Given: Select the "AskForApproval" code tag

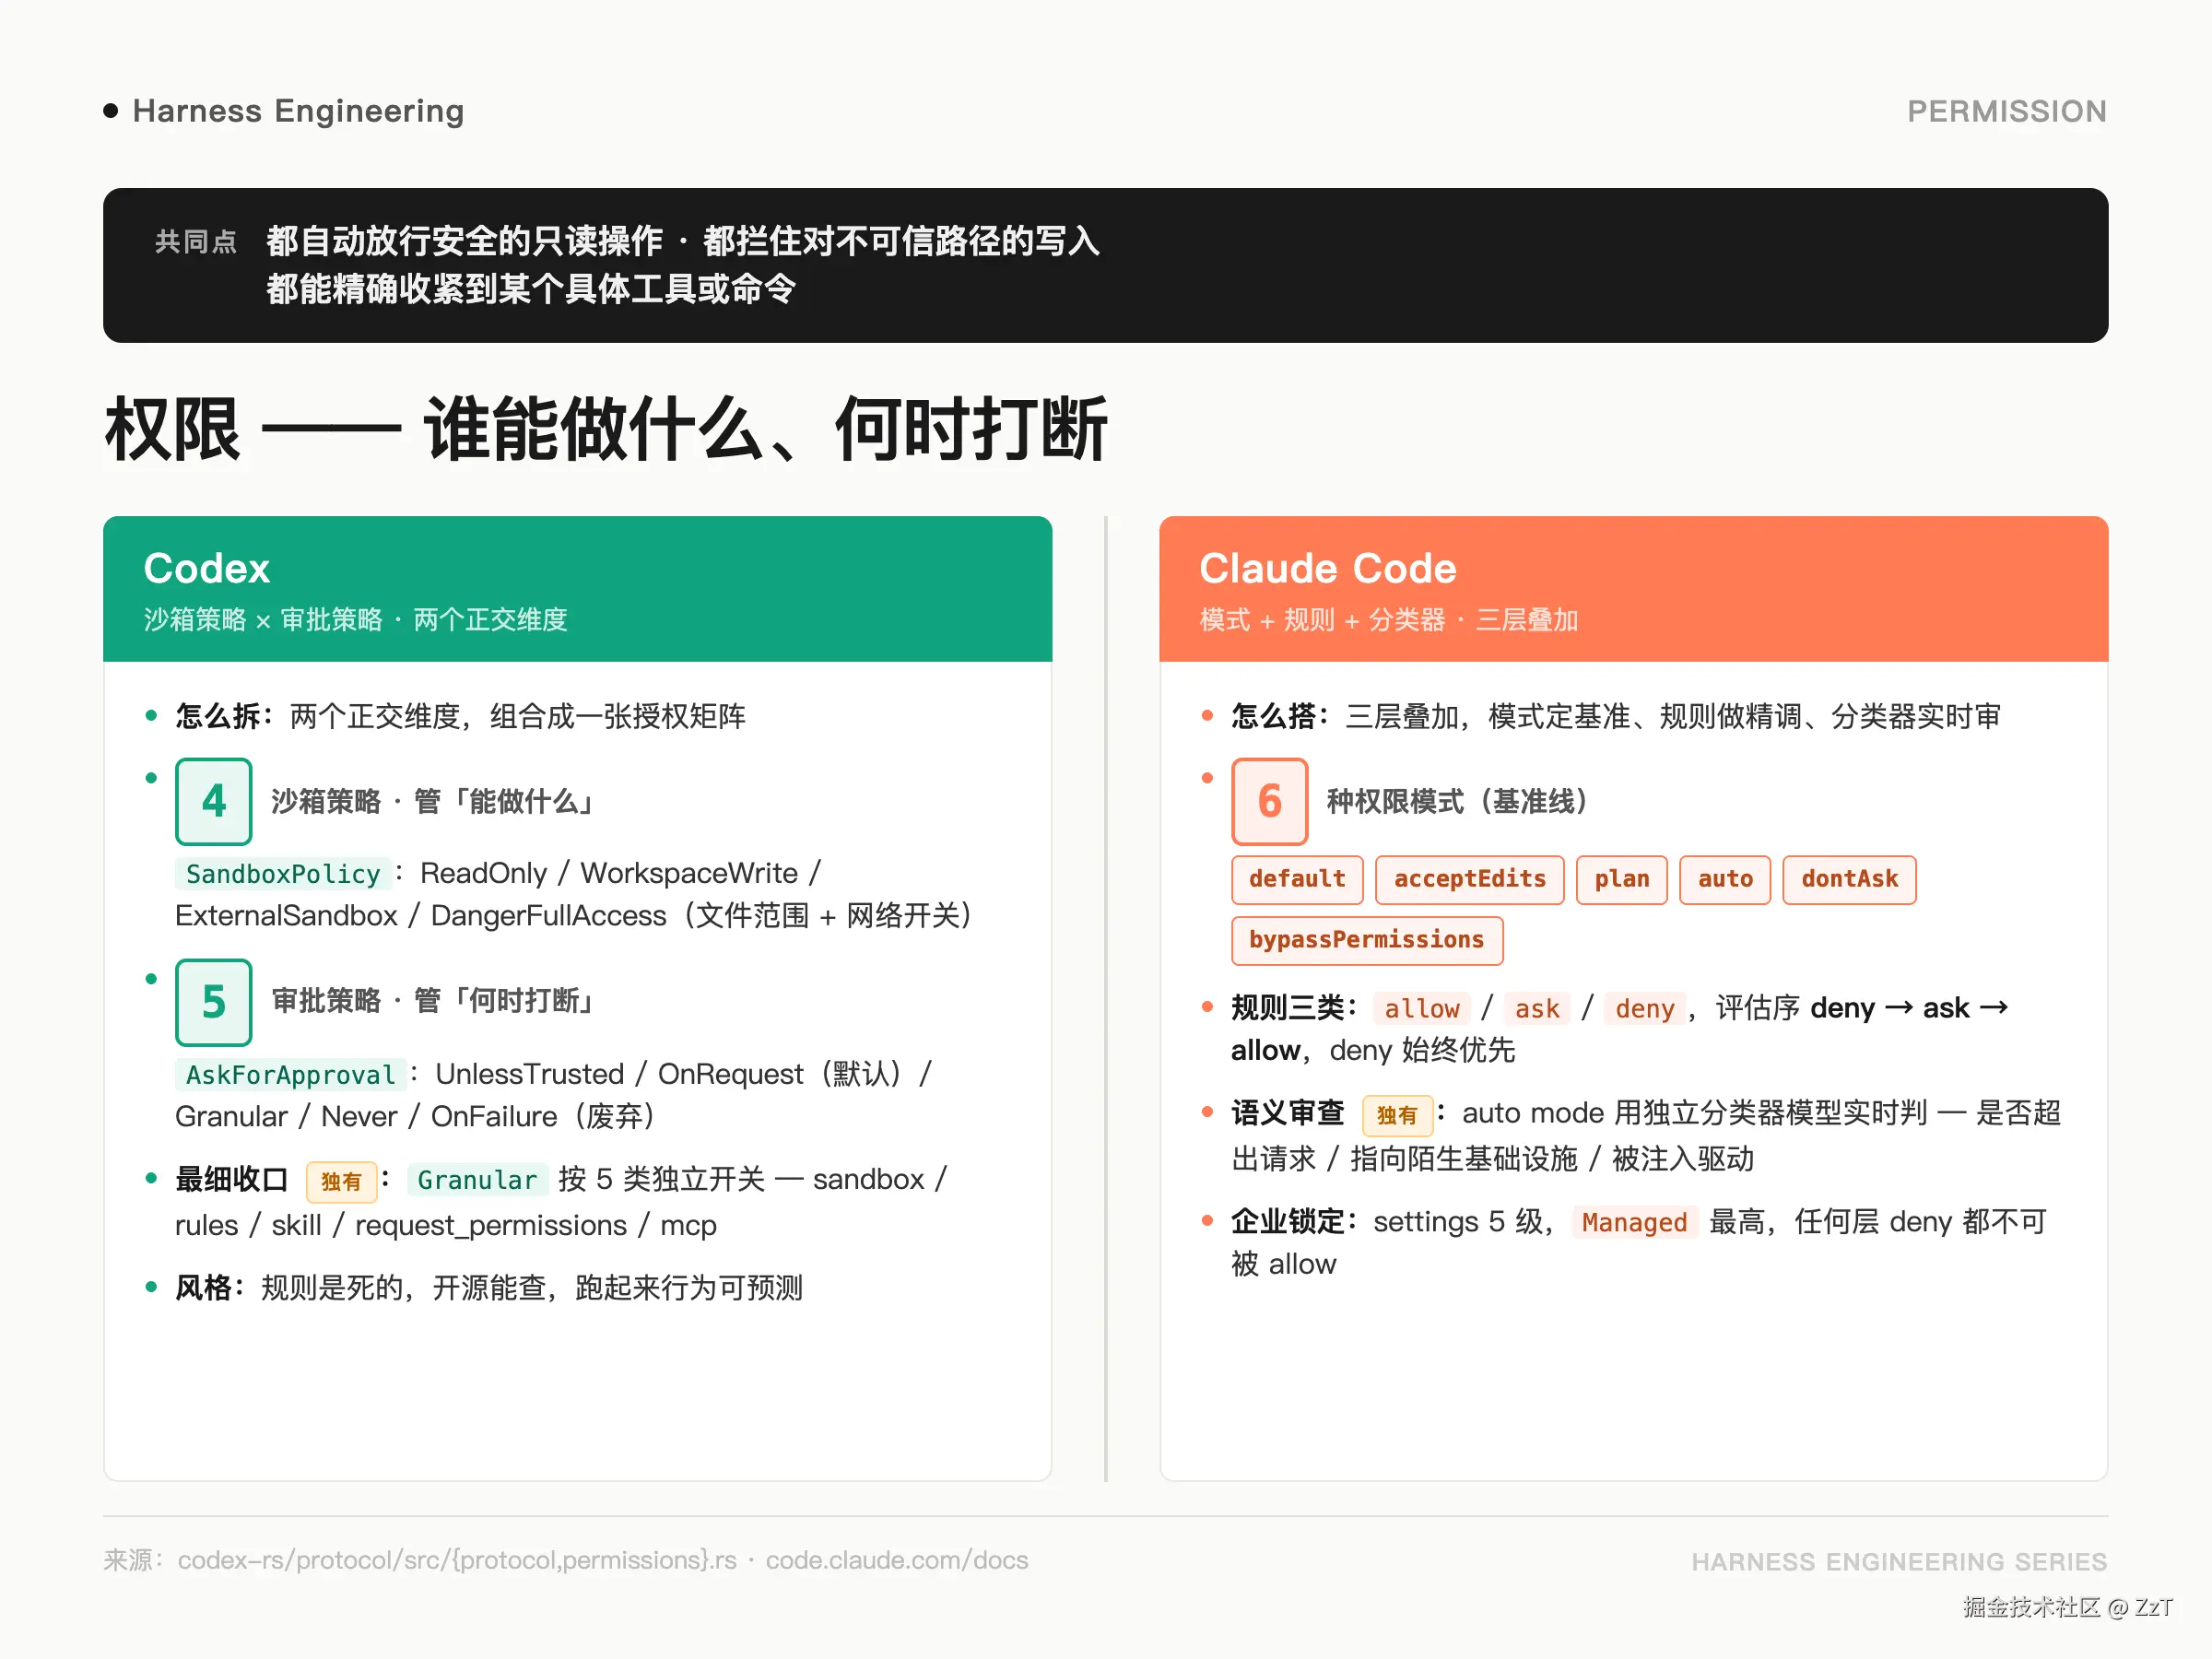Looking at the screenshot, I should tap(291, 1075).
